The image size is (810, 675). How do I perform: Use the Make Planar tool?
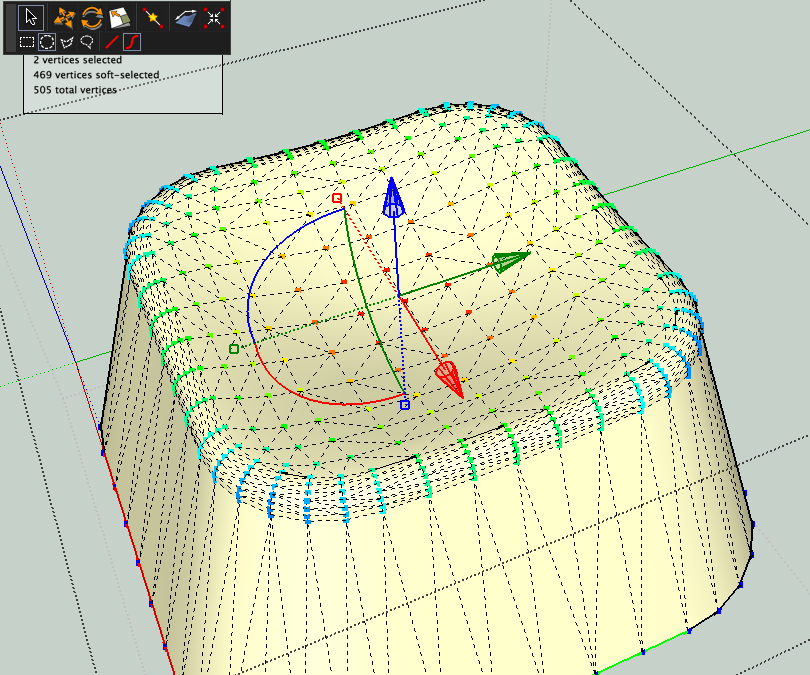(x=185, y=17)
